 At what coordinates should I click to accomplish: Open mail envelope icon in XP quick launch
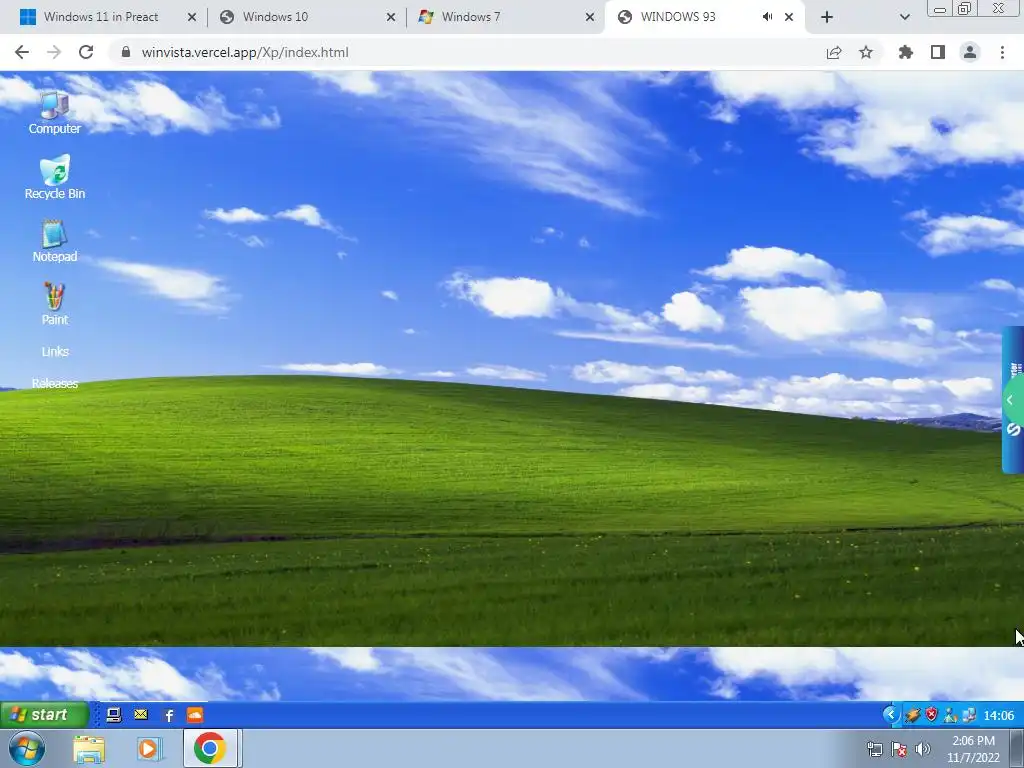point(140,714)
